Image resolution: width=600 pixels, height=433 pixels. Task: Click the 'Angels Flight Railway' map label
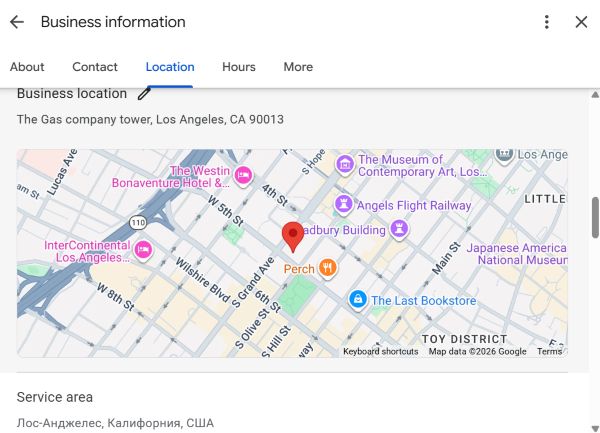click(414, 205)
